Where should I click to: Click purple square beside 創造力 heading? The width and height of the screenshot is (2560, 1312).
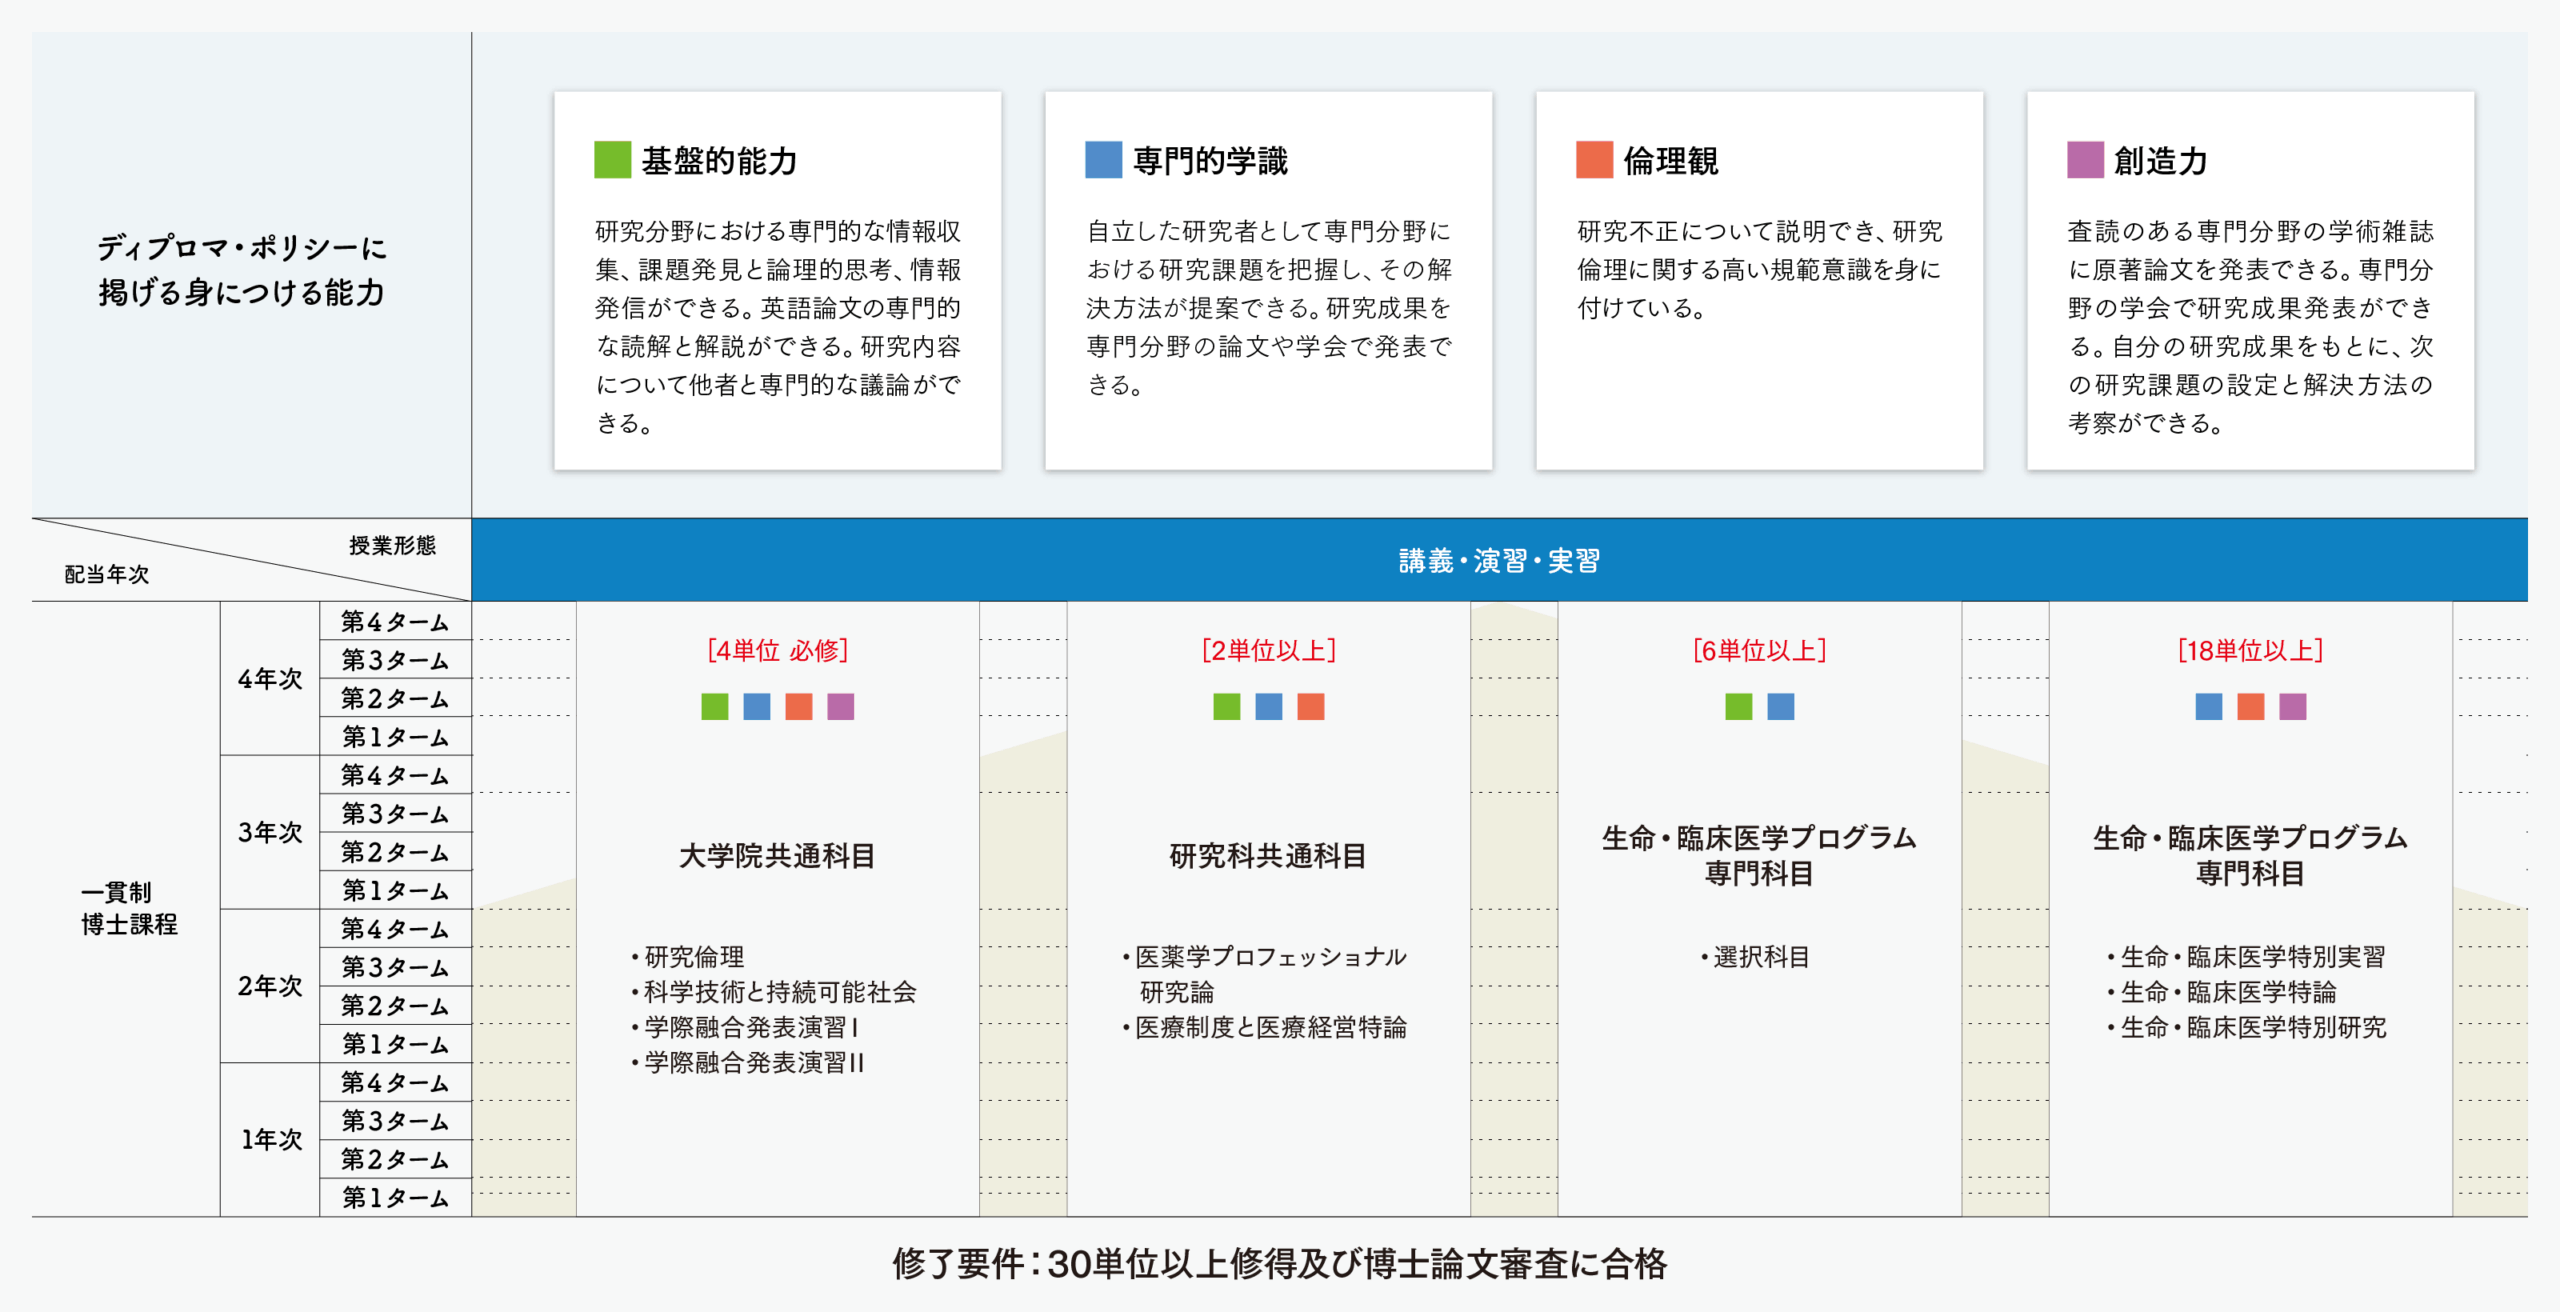[2085, 160]
